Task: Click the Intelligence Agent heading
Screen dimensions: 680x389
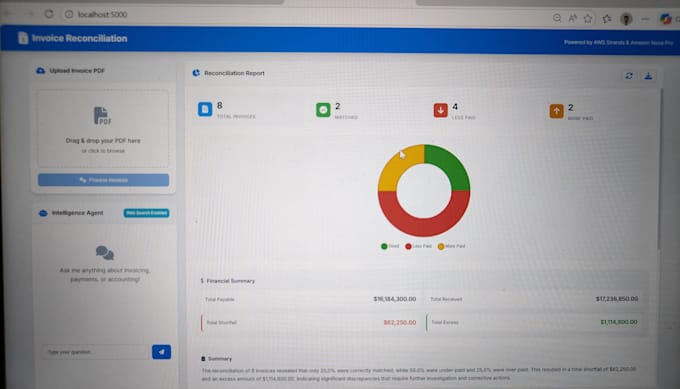Action: [77, 213]
